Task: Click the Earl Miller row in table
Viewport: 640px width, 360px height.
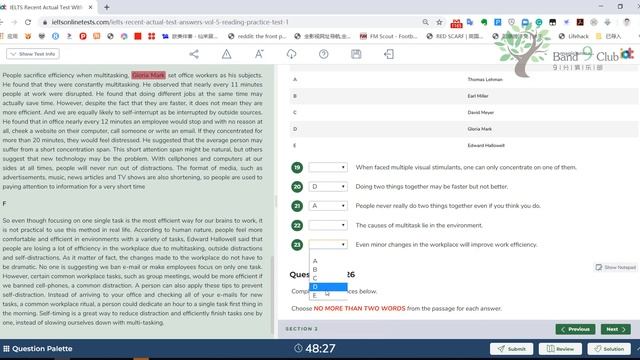Action: (464, 96)
